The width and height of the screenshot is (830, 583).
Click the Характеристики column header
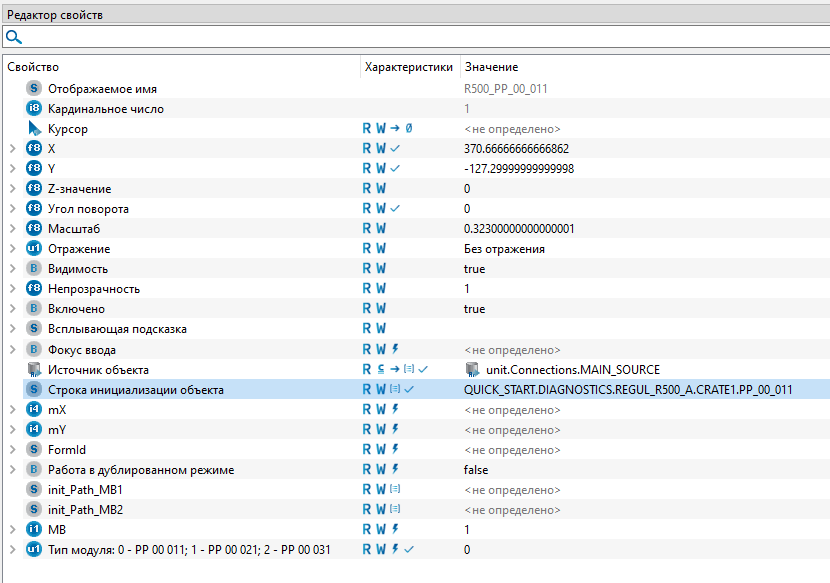click(x=408, y=67)
